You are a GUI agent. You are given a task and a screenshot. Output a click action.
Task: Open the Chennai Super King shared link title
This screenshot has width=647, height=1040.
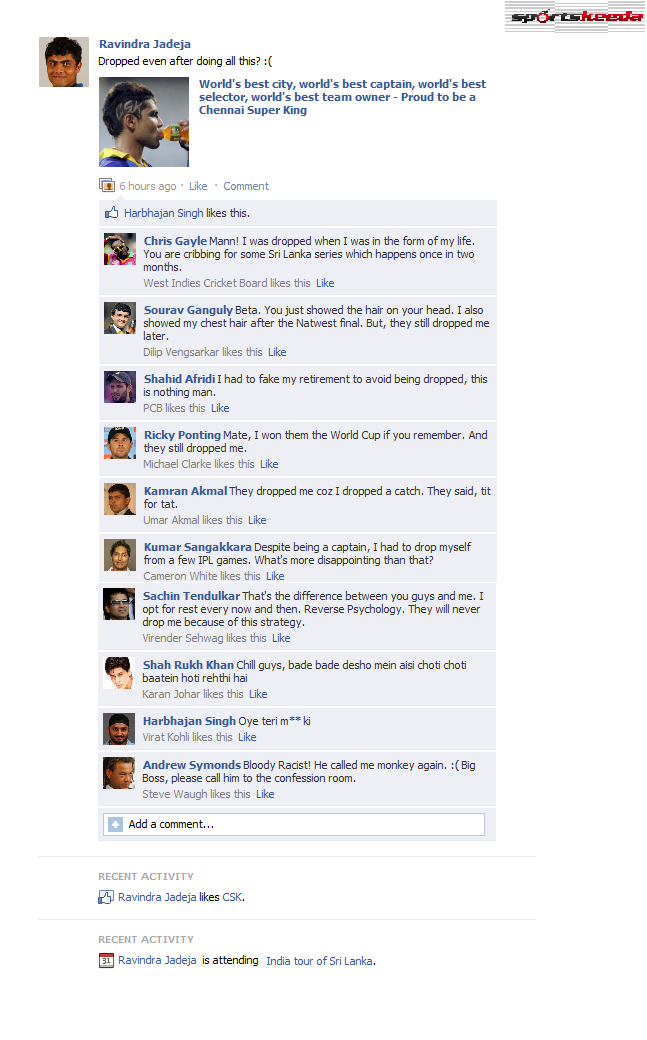tap(342, 97)
